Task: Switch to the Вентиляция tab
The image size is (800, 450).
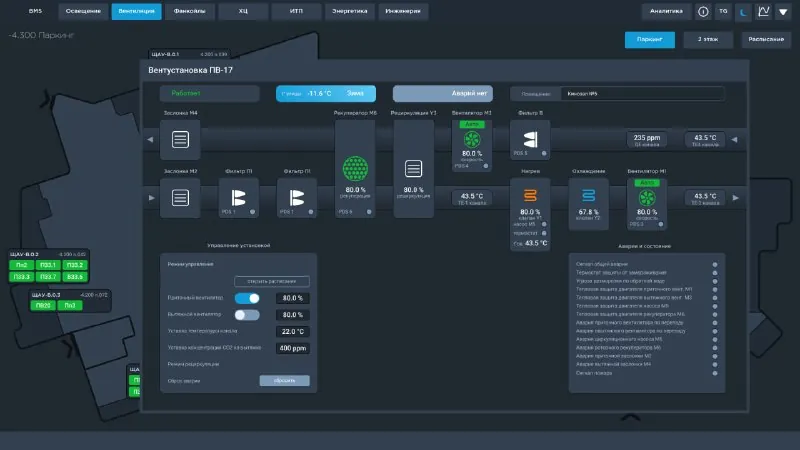Action: pyautogui.click(x=136, y=11)
